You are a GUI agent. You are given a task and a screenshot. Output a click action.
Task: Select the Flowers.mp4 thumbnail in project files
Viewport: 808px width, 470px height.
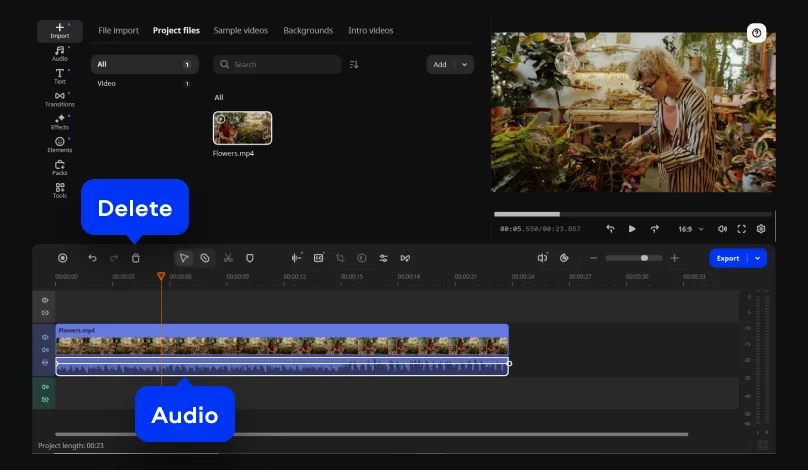click(x=242, y=128)
